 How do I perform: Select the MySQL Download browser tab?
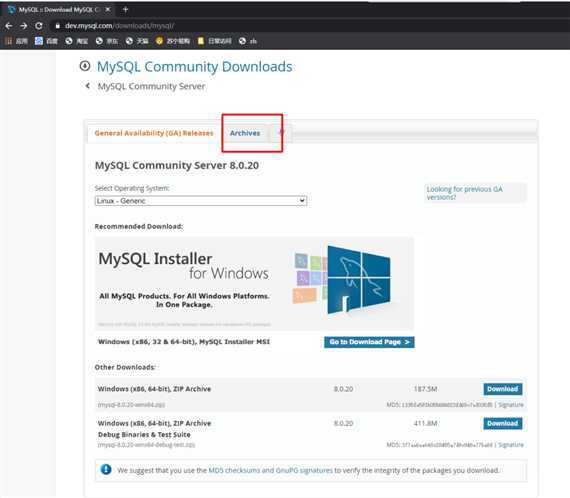[59, 10]
